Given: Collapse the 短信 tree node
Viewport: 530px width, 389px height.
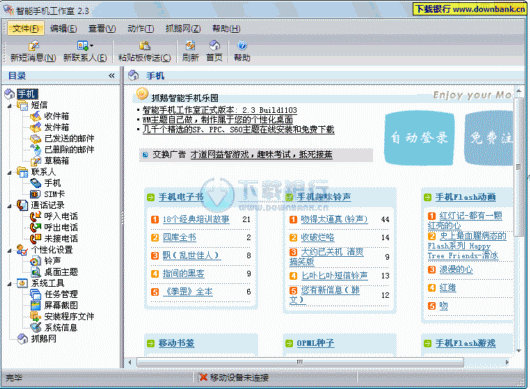Looking at the screenshot, I should (10, 106).
